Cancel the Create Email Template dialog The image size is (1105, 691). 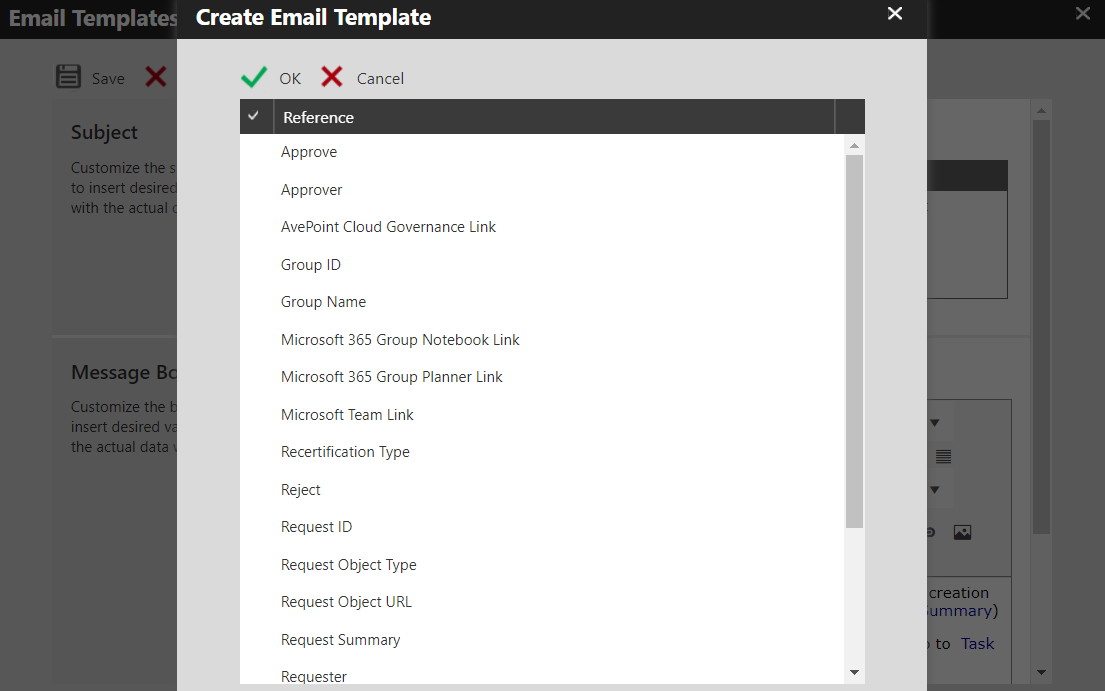click(x=361, y=77)
